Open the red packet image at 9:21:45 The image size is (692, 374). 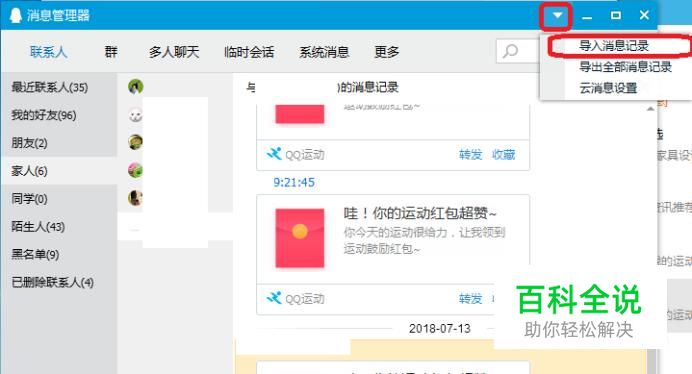[300, 238]
